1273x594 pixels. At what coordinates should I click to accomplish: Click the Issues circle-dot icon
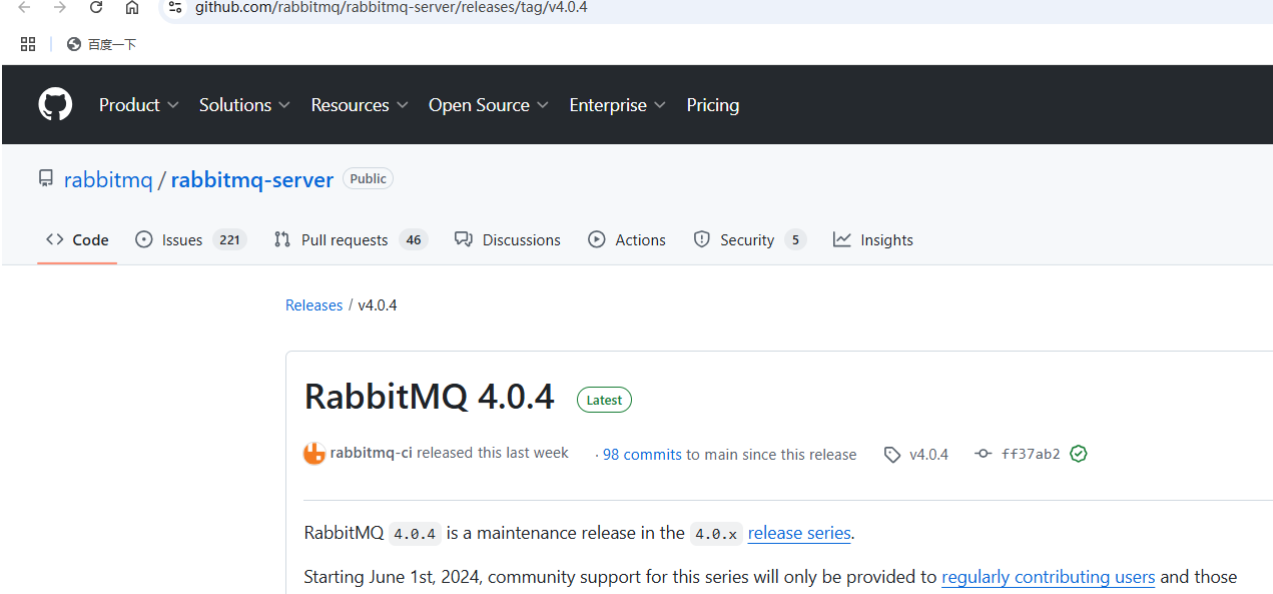pyautogui.click(x=144, y=240)
